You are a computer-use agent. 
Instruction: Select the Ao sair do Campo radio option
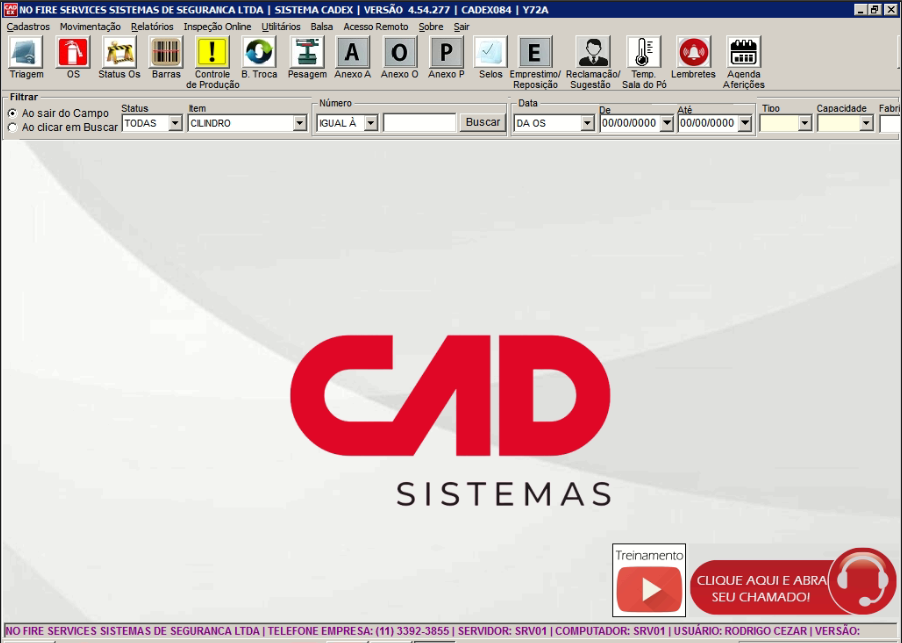[13, 113]
